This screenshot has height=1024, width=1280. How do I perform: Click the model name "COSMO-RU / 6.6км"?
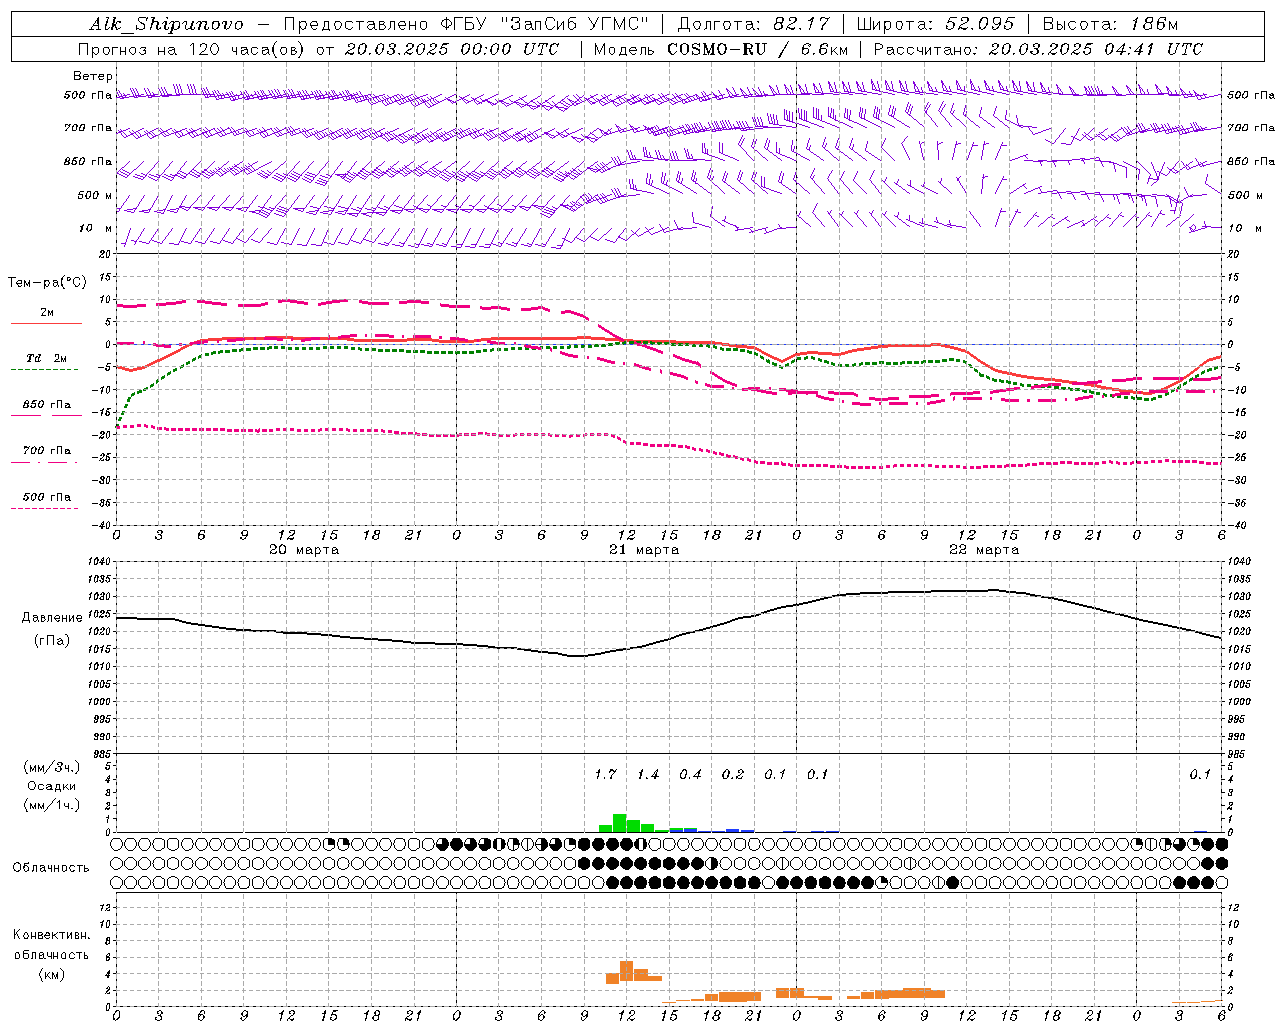[758, 49]
